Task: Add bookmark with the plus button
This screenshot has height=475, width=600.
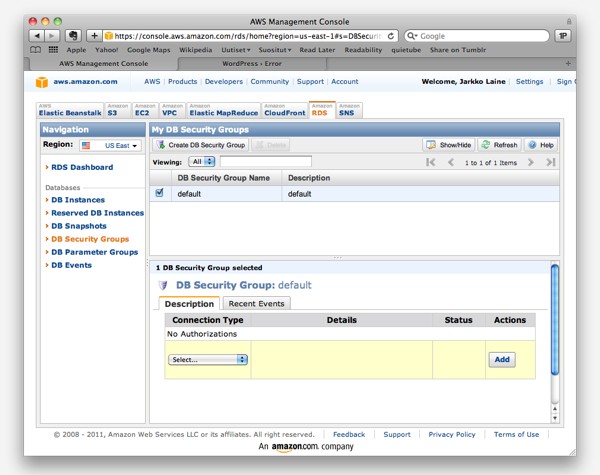Action: (94, 36)
